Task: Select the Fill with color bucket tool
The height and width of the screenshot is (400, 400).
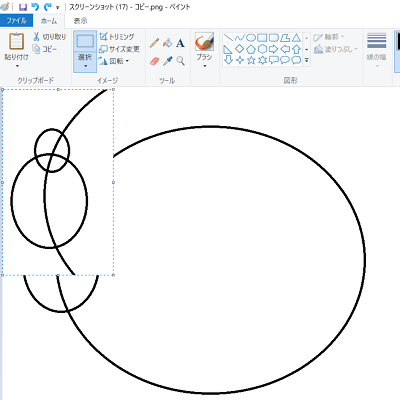Action: click(167, 43)
